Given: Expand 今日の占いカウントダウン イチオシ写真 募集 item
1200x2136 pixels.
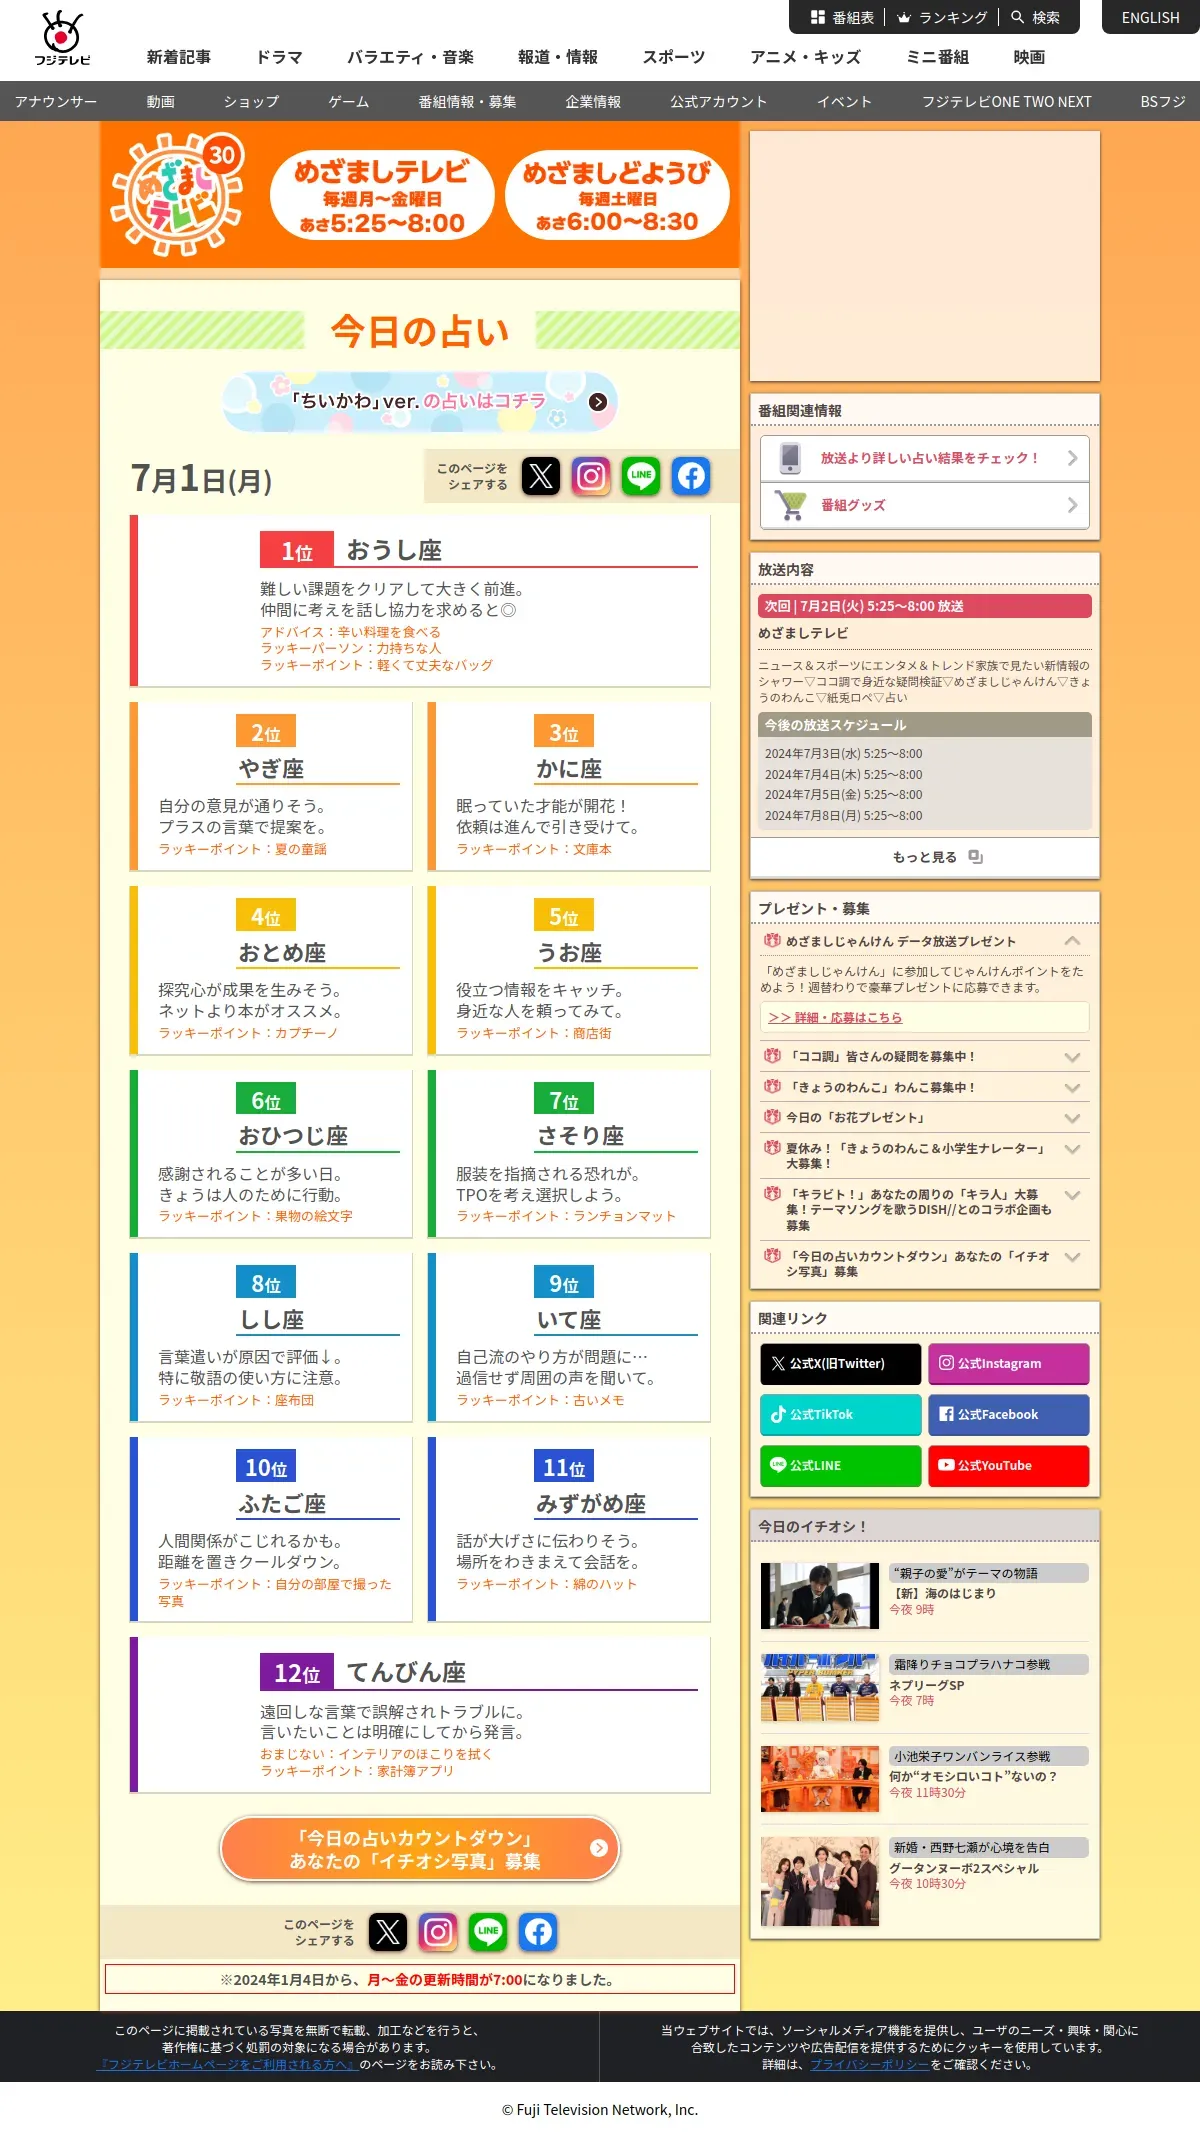Looking at the screenshot, I should pos(1072,1257).
